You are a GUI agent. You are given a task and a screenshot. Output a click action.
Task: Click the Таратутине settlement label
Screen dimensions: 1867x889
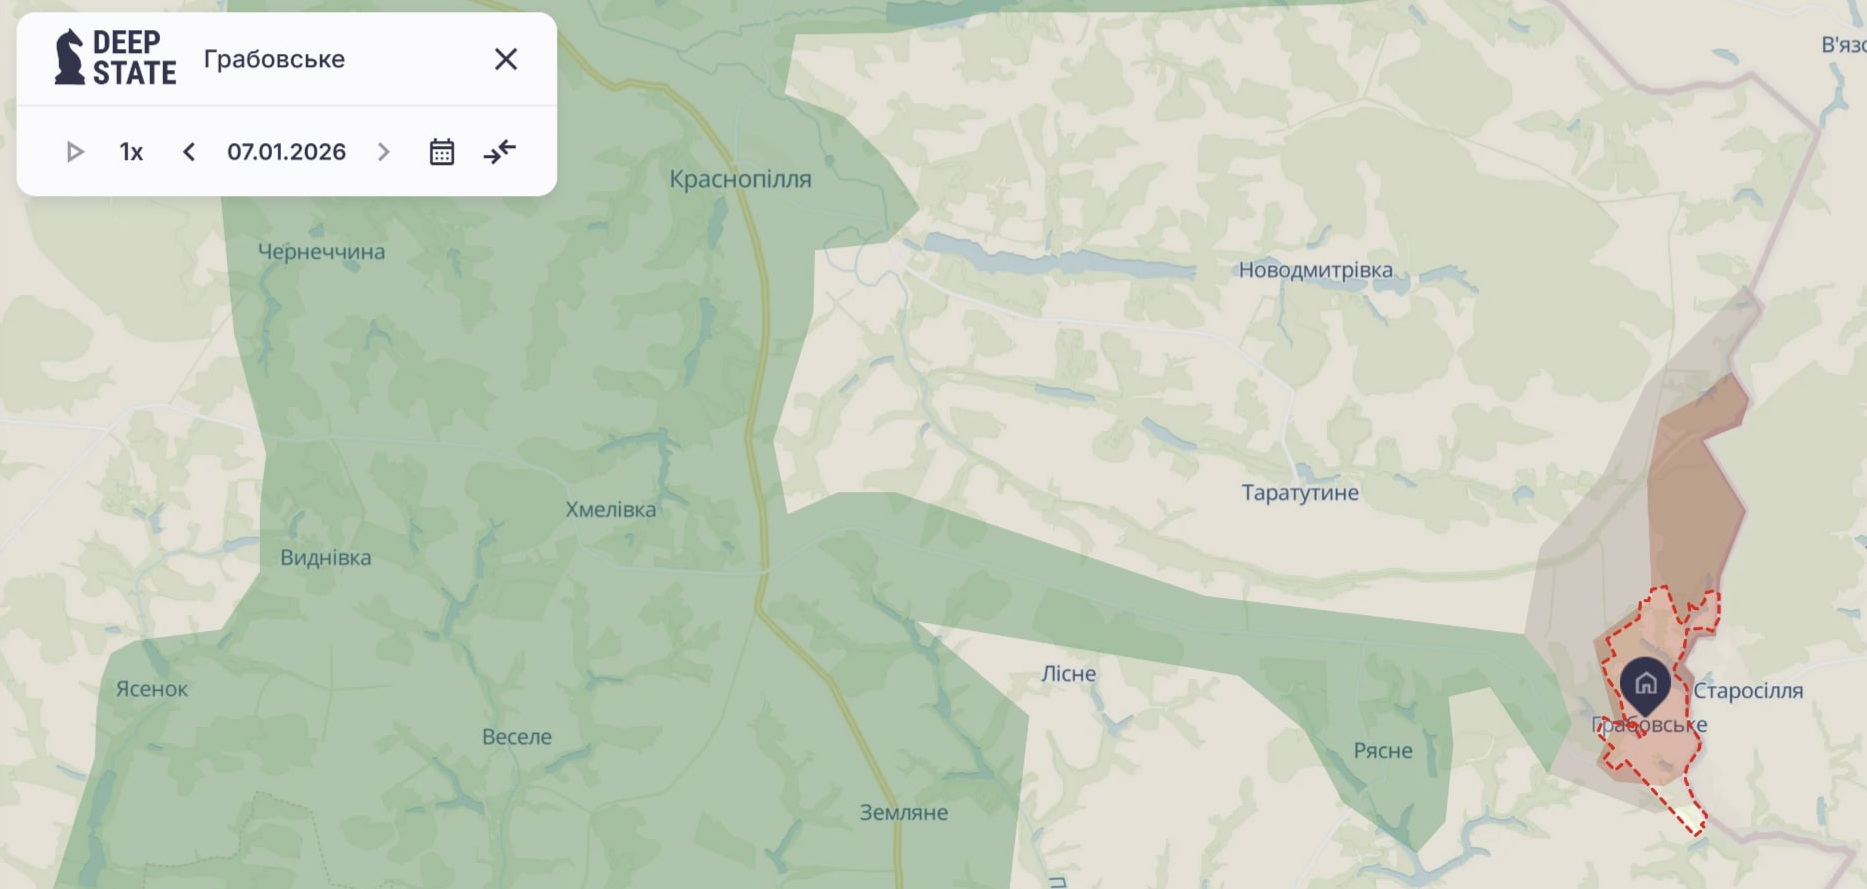point(1300,493)
